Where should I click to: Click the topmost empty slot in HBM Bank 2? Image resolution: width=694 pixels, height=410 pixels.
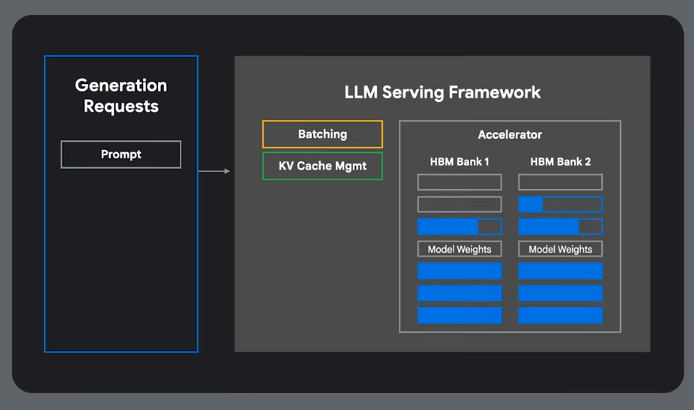pos(560,182)
